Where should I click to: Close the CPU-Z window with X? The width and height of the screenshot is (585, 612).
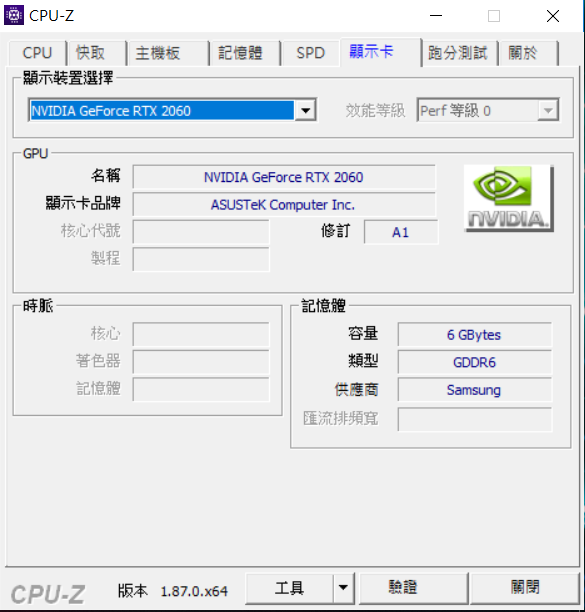coord(553,16)
